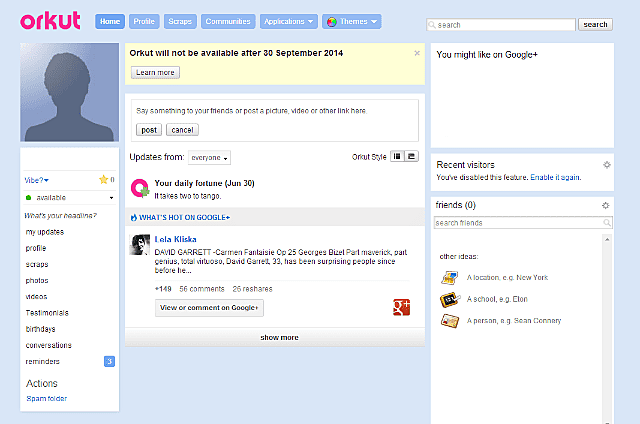Click the orkut logo
This screenshot has height=424, width=640.
point(50,20)
